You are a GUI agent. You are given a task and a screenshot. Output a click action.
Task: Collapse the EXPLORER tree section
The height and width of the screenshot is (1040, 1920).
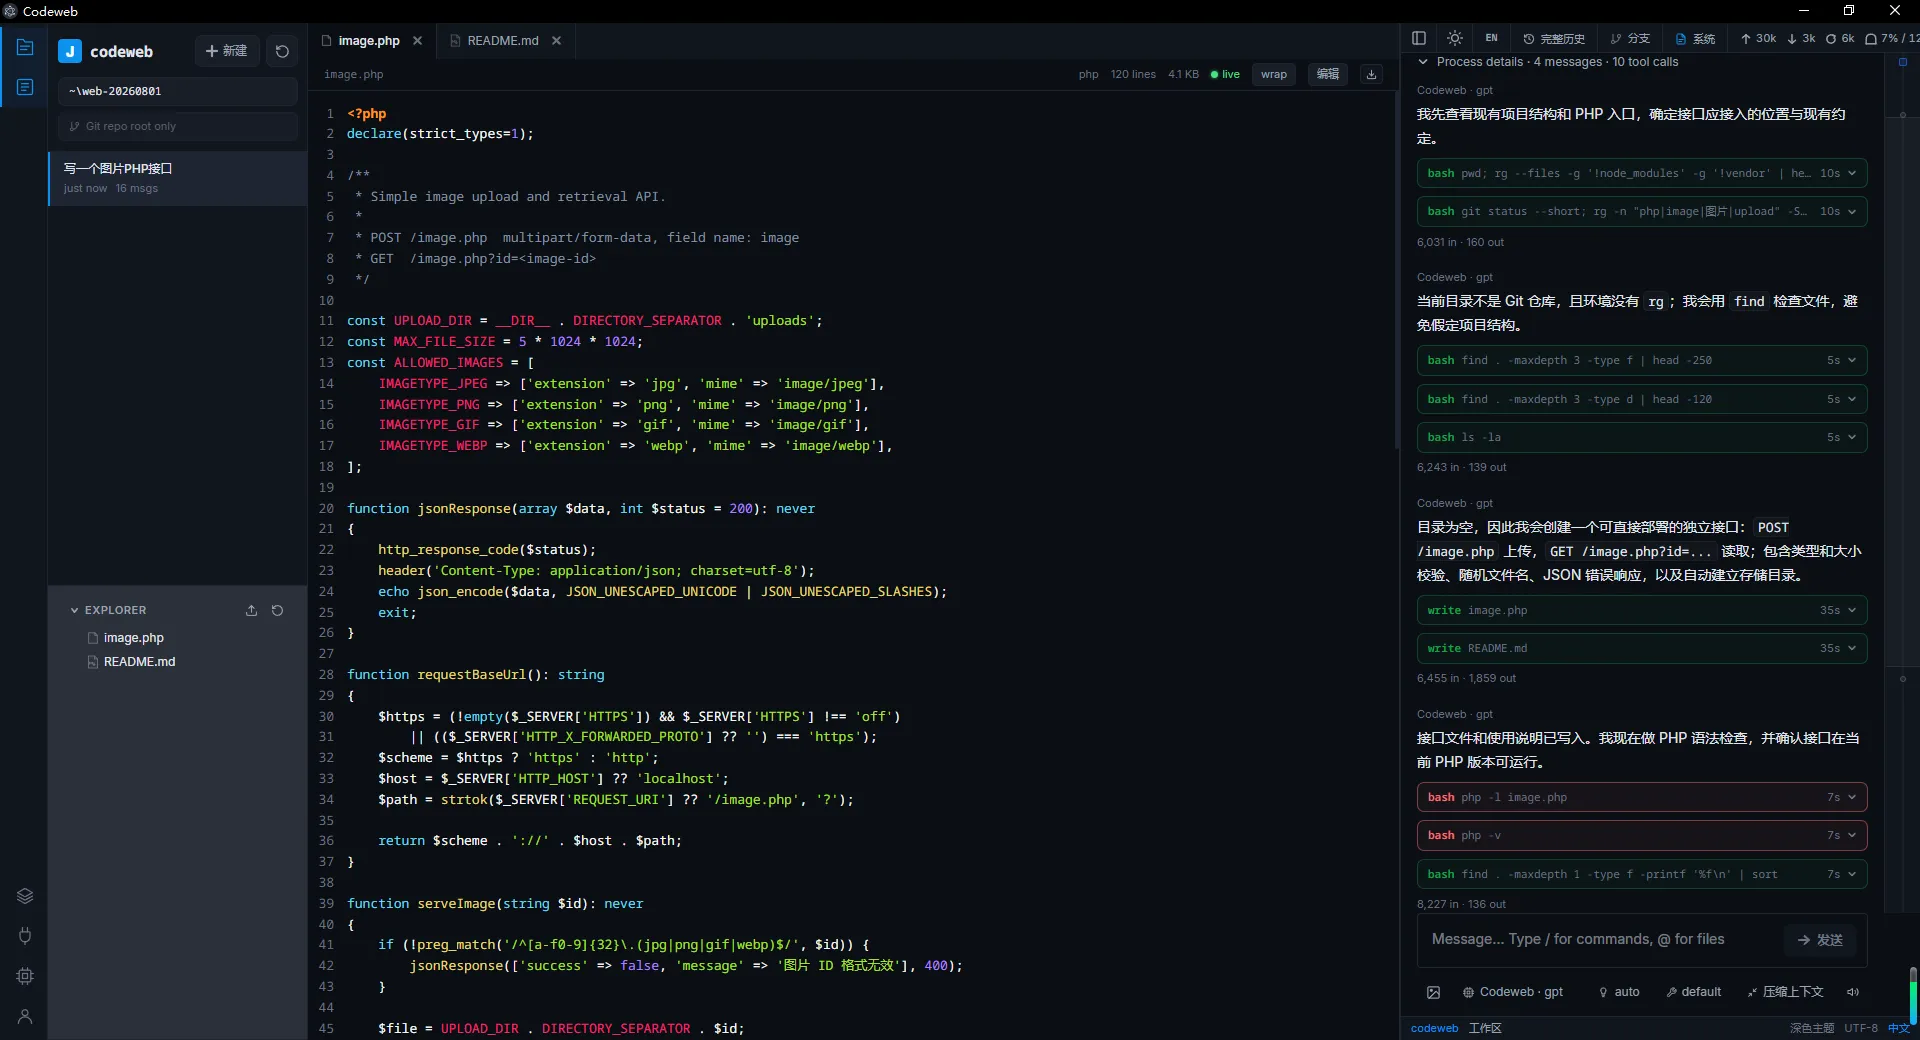74,610
